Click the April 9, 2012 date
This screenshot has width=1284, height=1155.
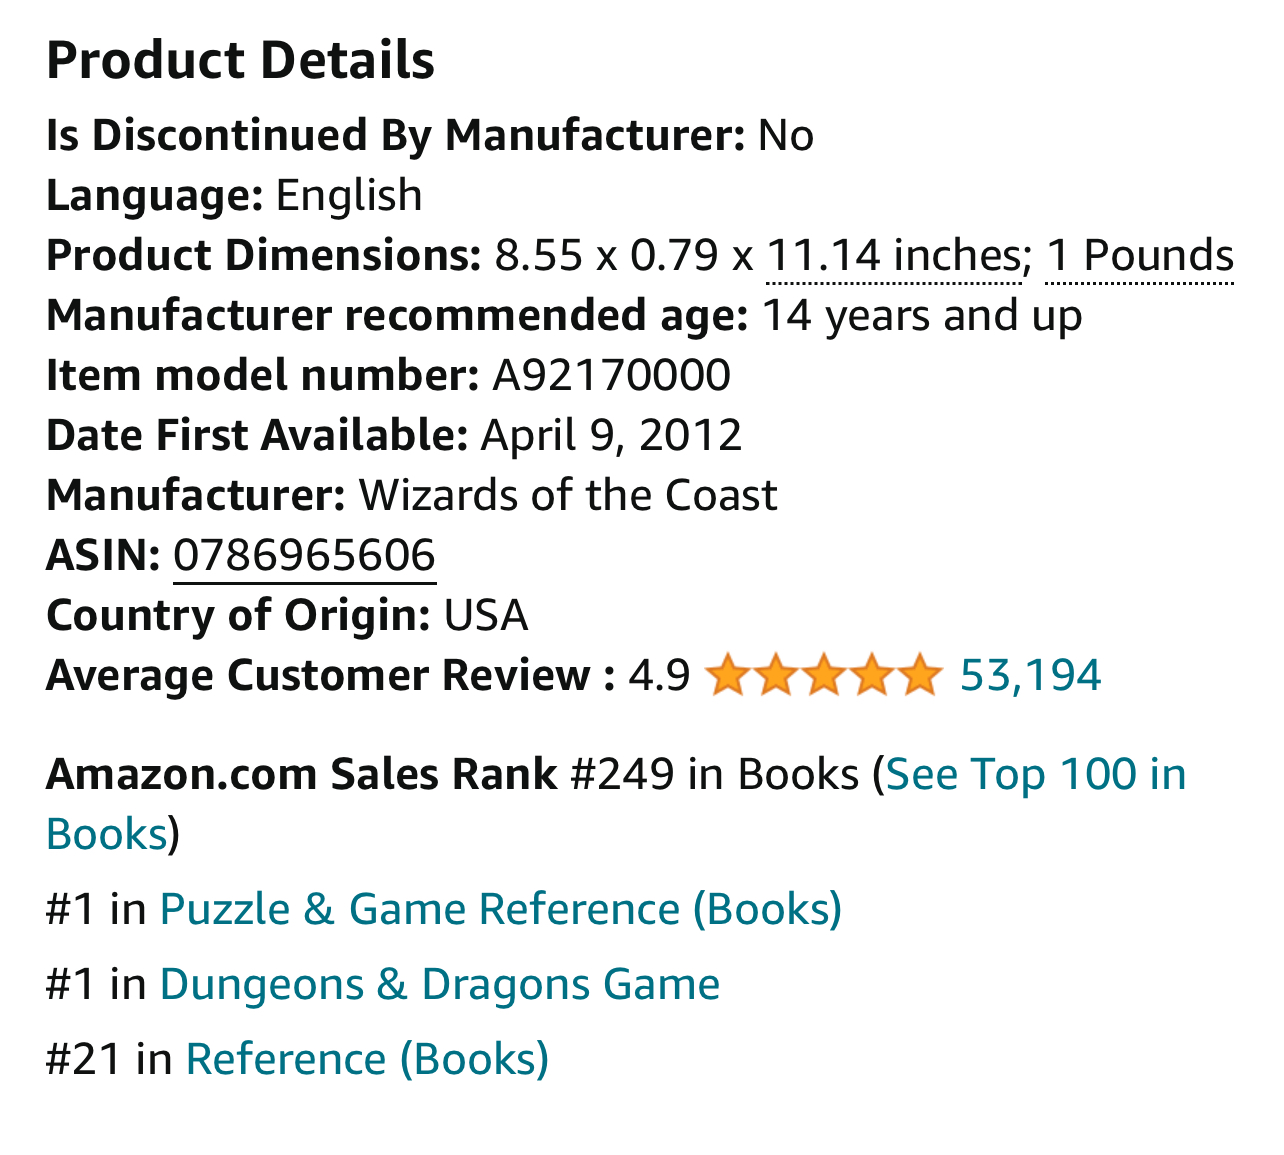(x=611, y=436)
